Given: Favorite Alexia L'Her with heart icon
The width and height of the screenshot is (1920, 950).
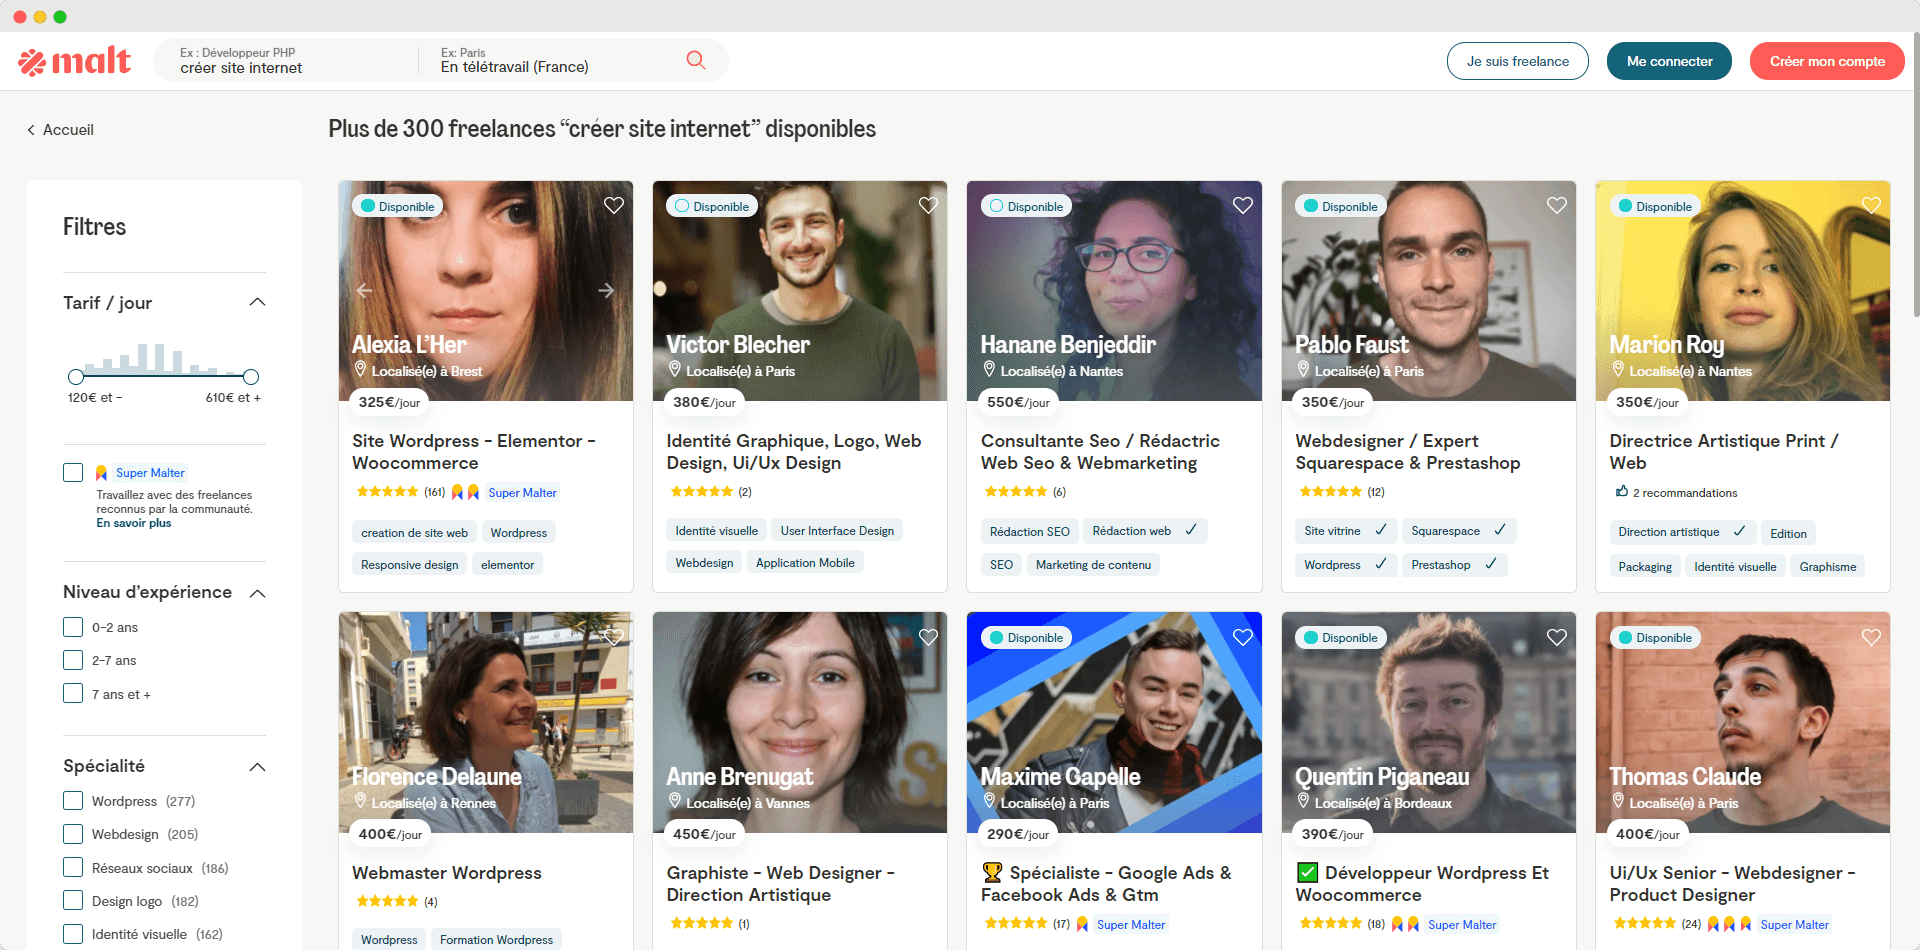Looking at the screenshot, I should 614,205.
